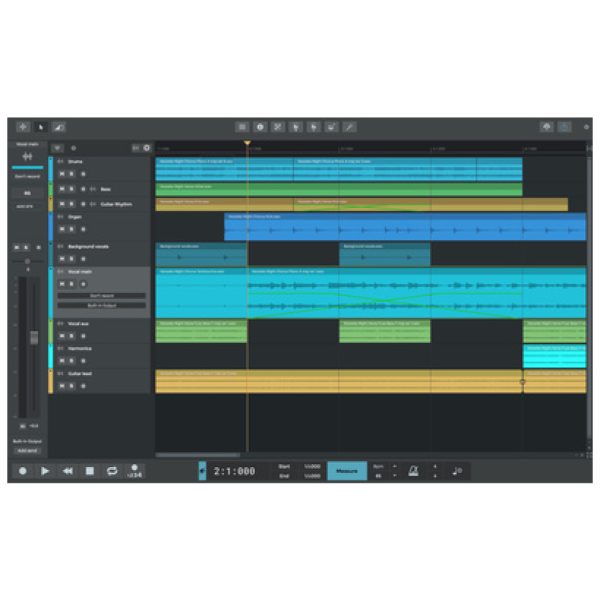Click the white circle icon in top center toolbar

pyautogui.click(x=260, y=127)
